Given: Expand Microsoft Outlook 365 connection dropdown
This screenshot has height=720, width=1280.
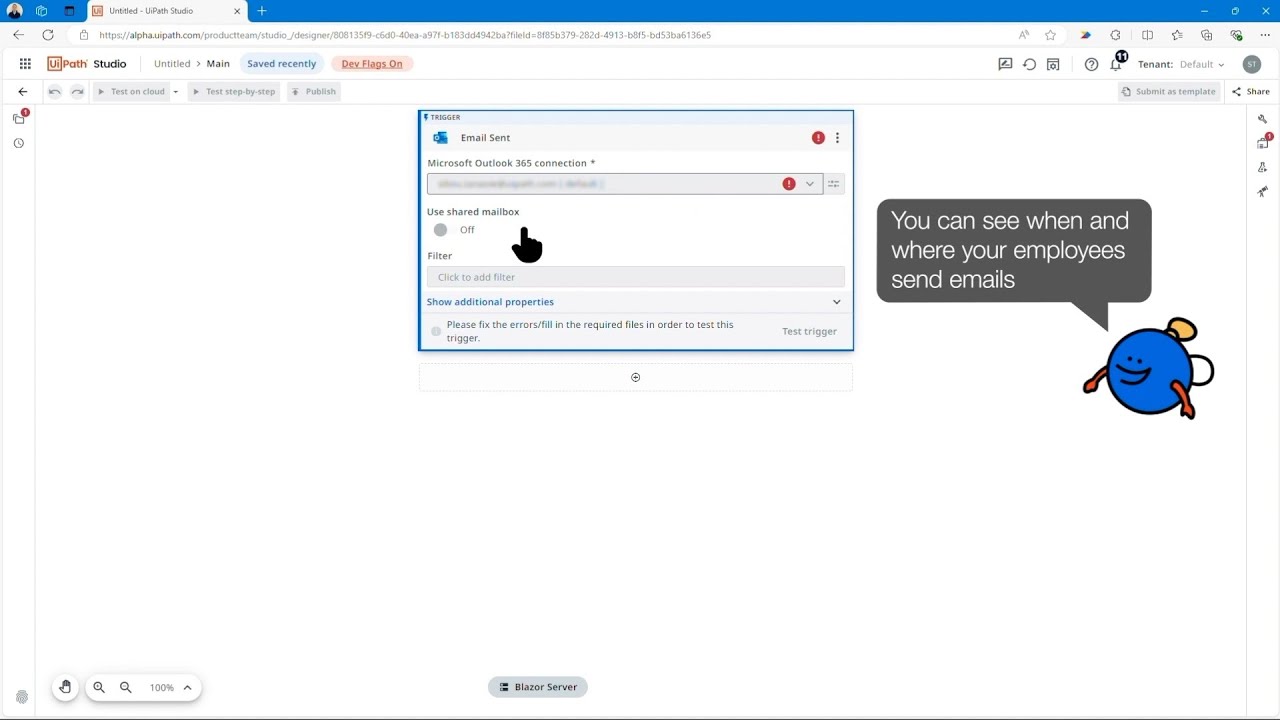Looking at the screenshot, I should [x=810, y=184].
